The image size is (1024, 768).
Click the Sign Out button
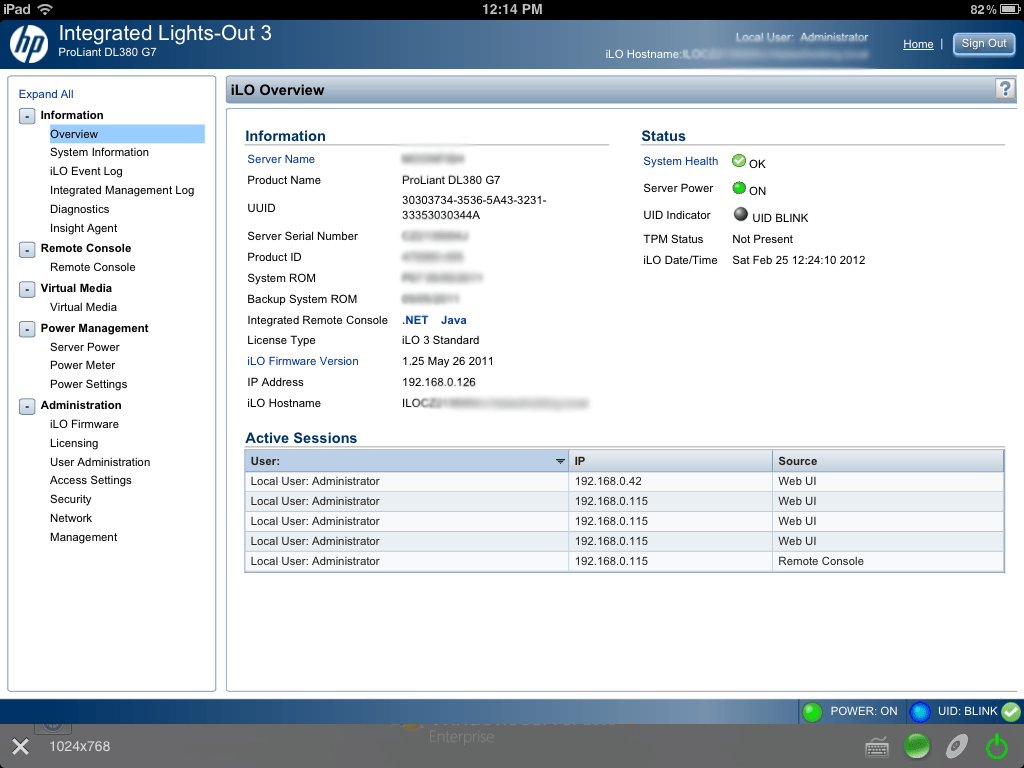(x=984, y=43)
